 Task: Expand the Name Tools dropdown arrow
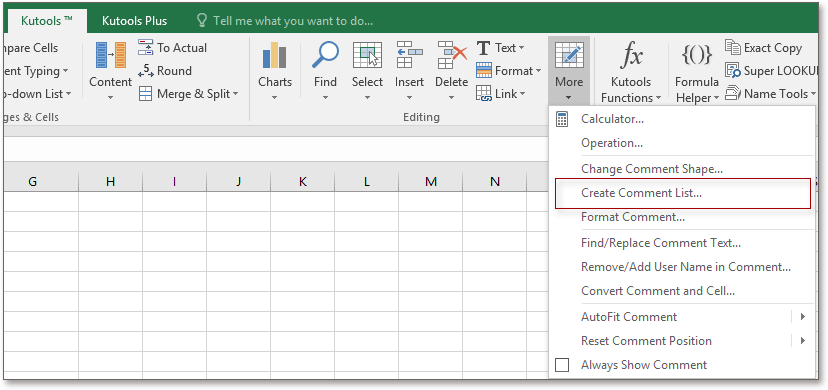click(x=813, y=94)
